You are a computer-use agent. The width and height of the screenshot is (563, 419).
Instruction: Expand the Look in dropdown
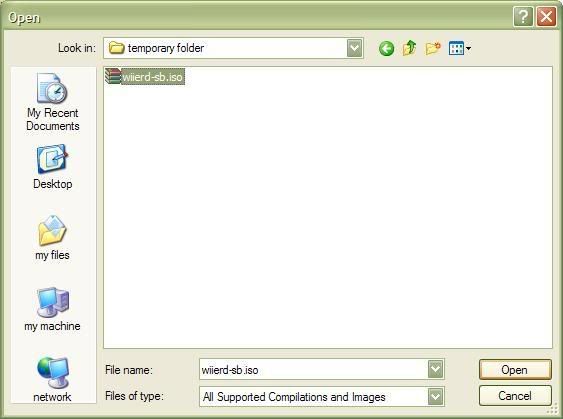pos(354,48)
